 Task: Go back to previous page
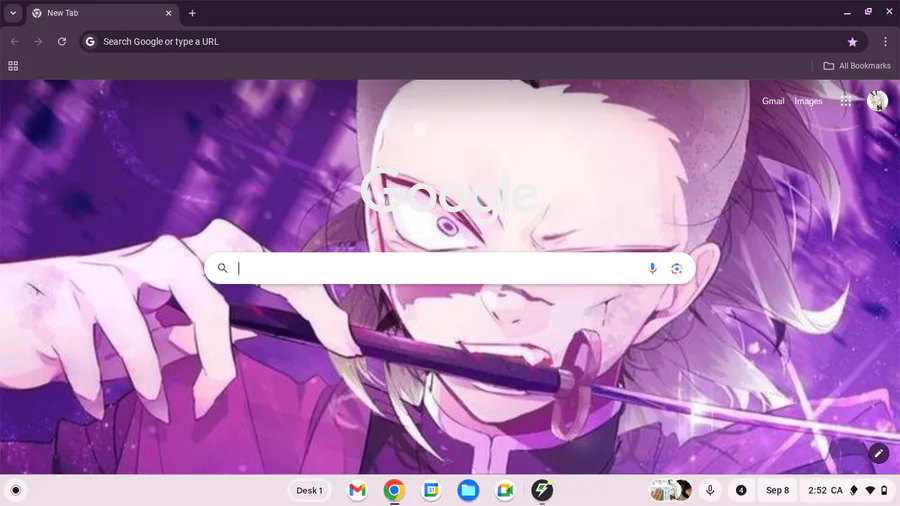tap(15, 41)
